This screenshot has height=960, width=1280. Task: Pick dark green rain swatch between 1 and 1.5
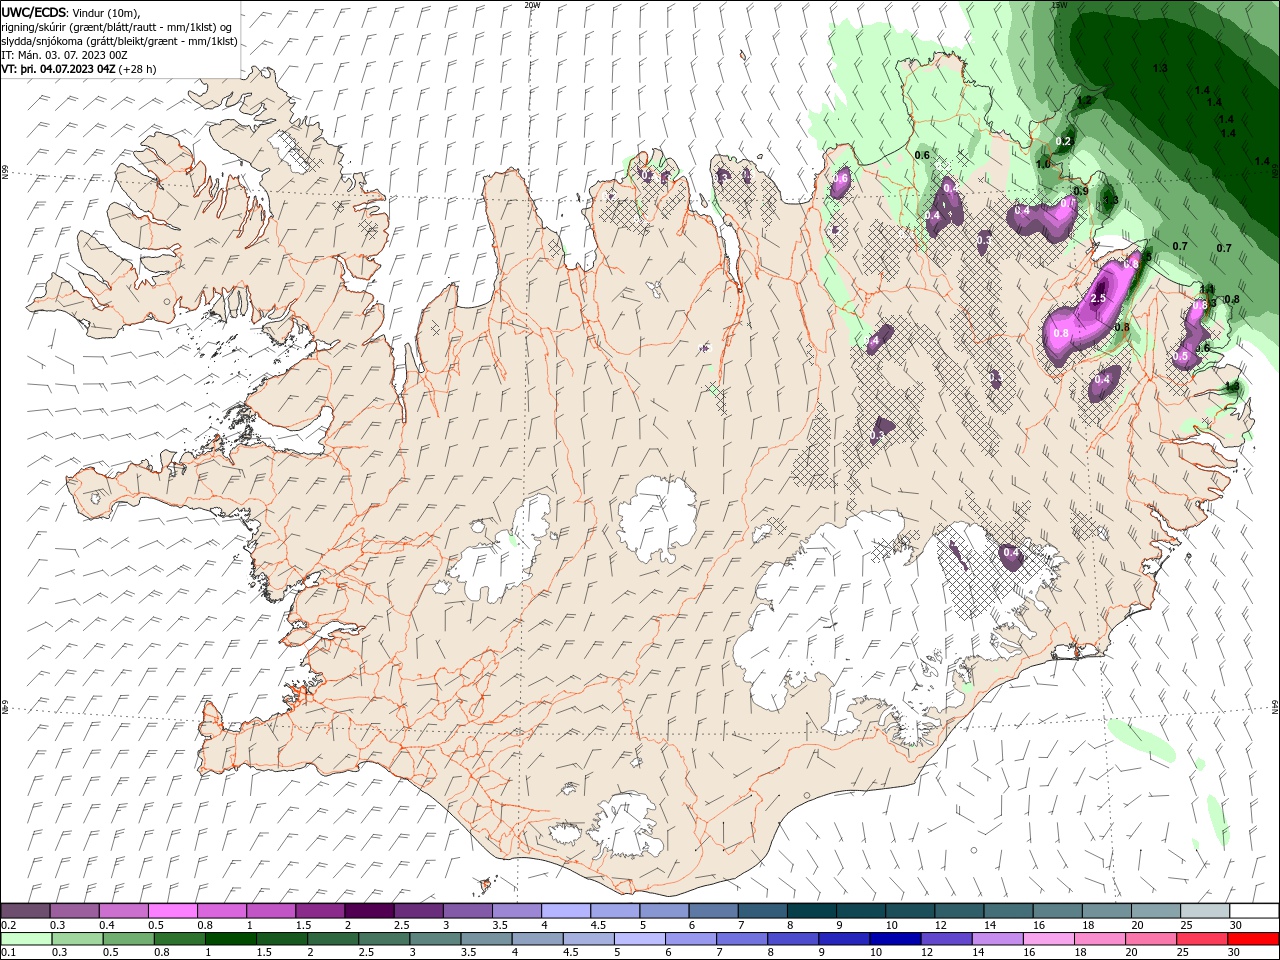click(231, 939)
